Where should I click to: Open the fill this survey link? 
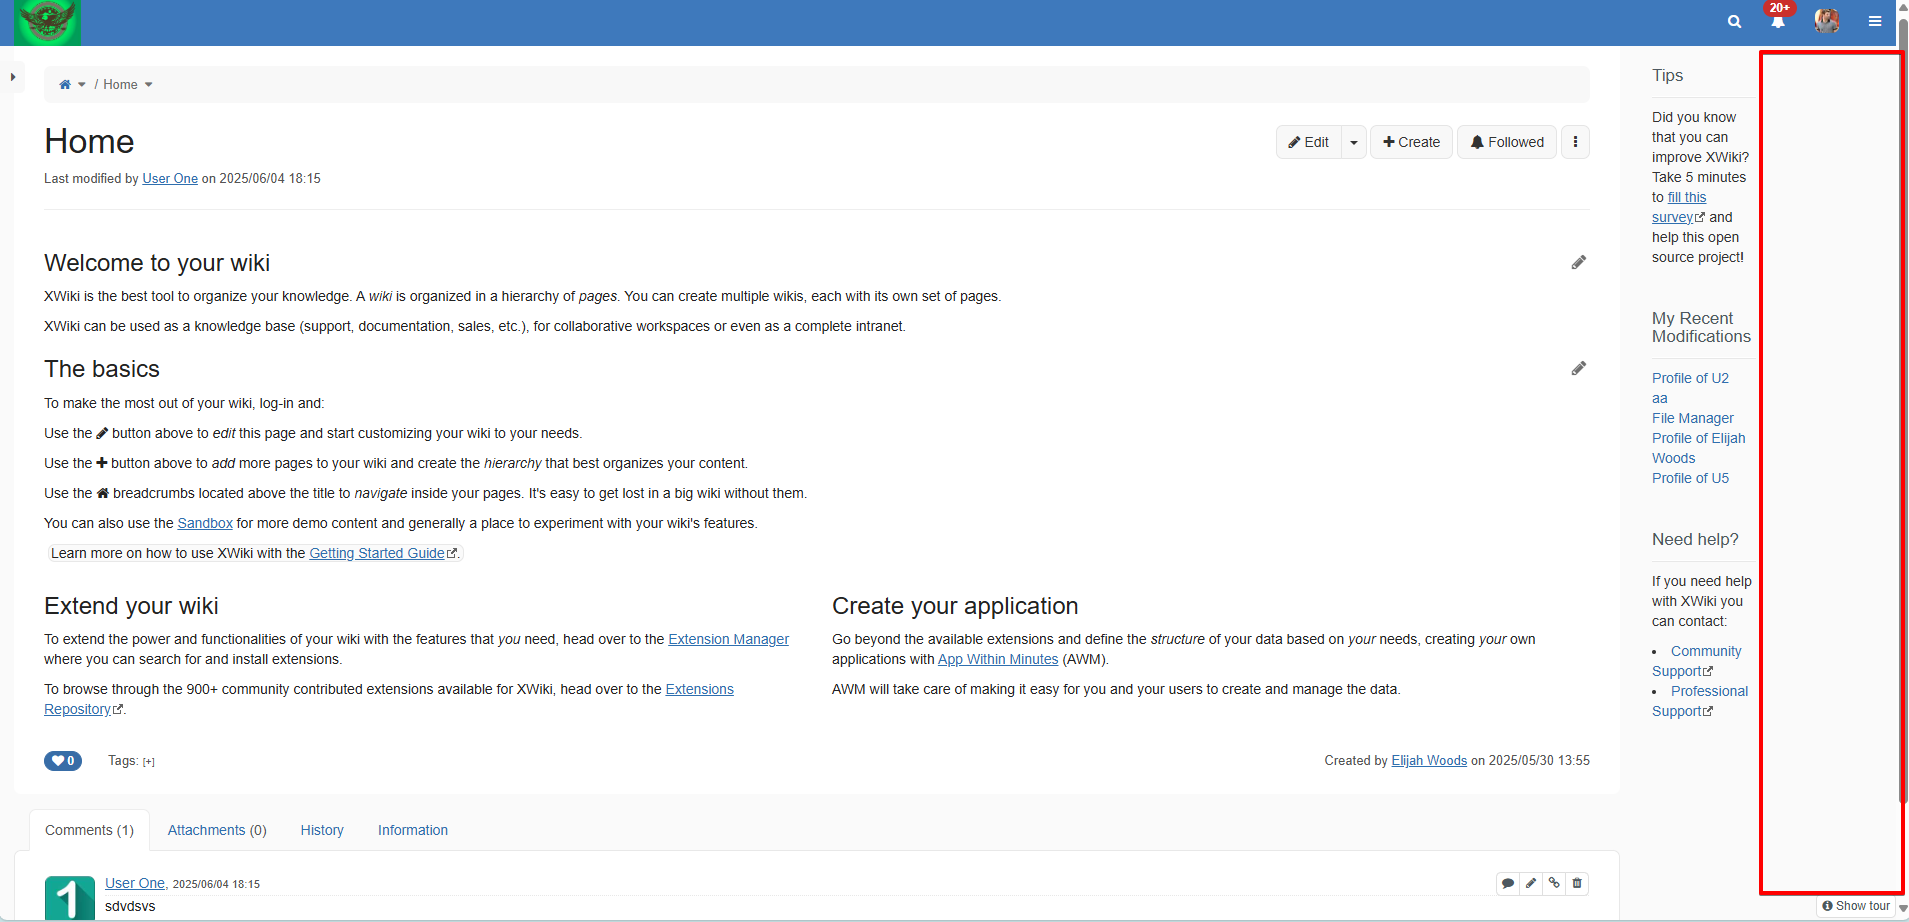(x=1679, y=207)
